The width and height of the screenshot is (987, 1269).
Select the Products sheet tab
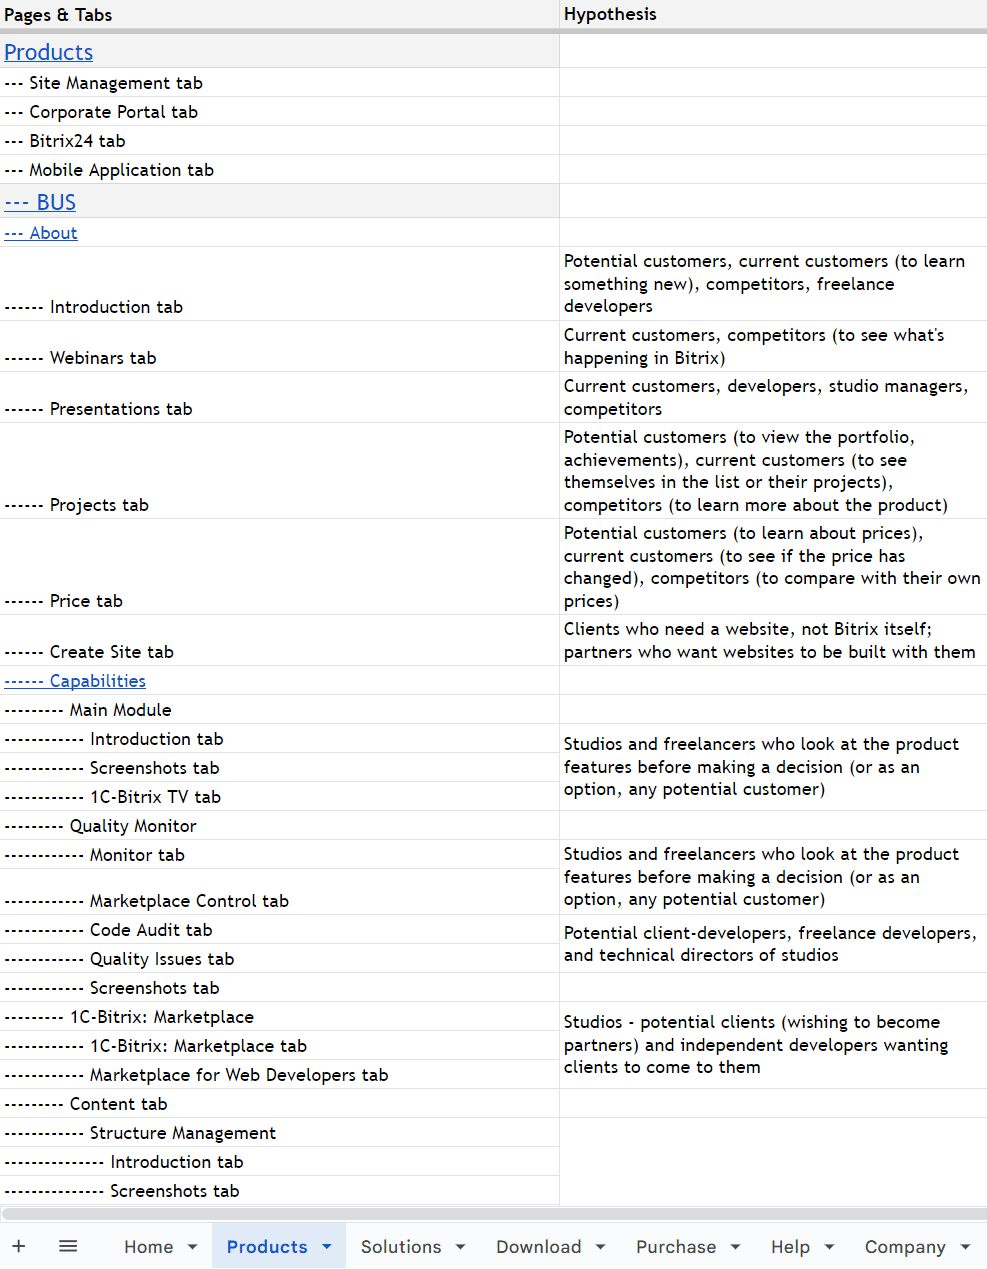coord(267,1246)
